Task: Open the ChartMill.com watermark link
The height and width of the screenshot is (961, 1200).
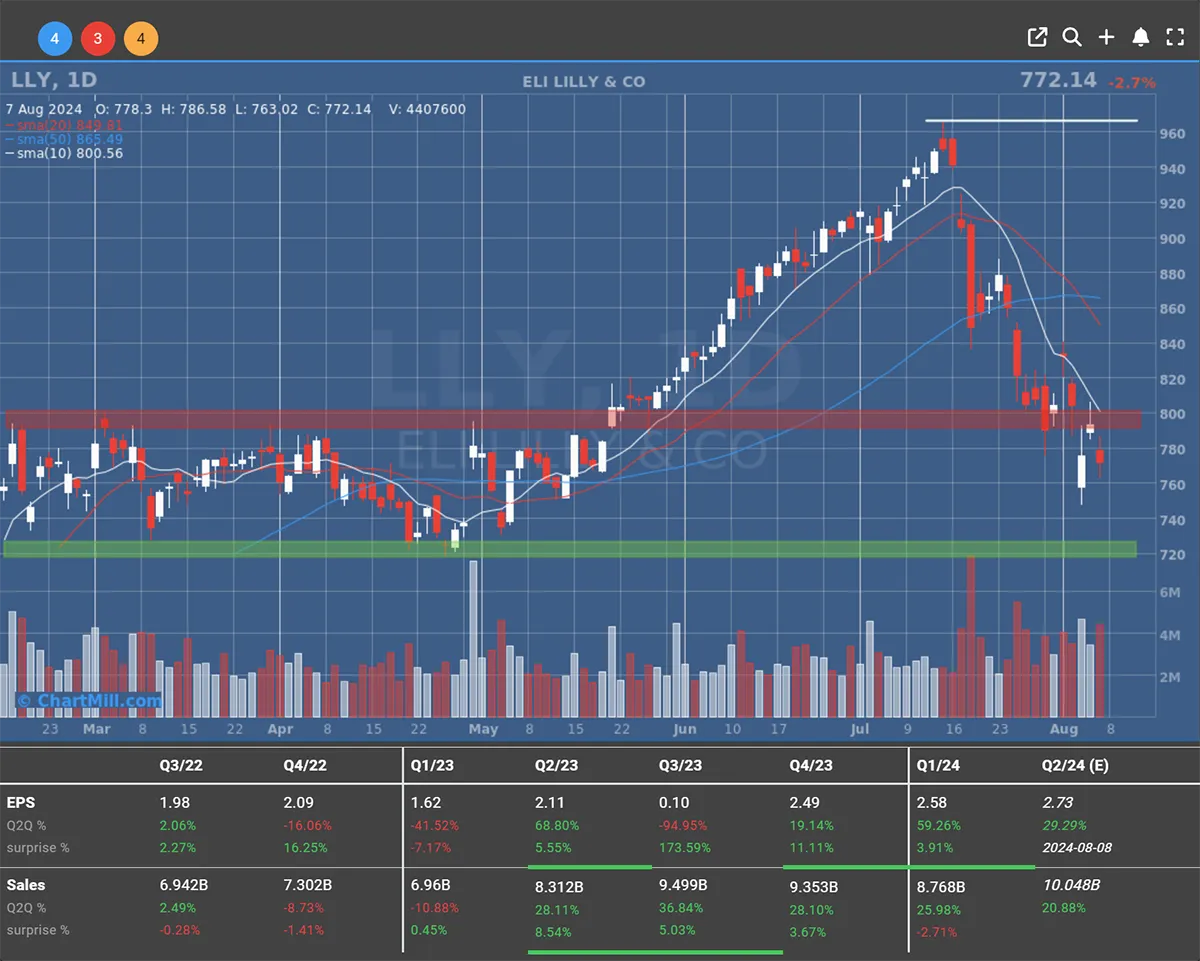Action: (x=88, y=701)
